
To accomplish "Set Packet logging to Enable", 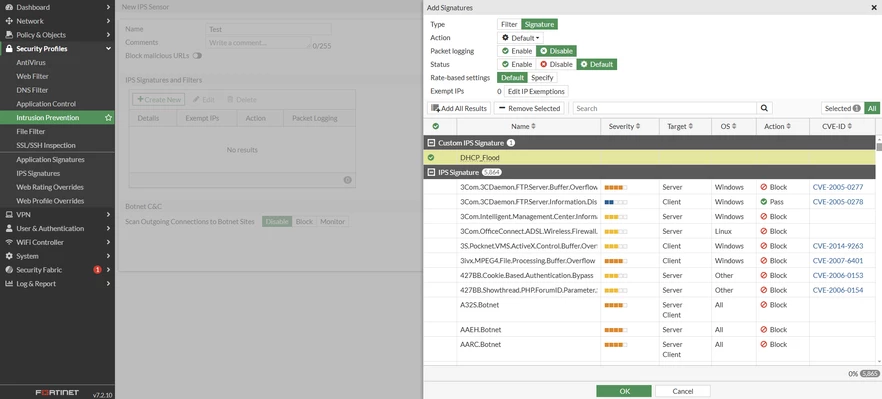I will (x=516, y=51).
